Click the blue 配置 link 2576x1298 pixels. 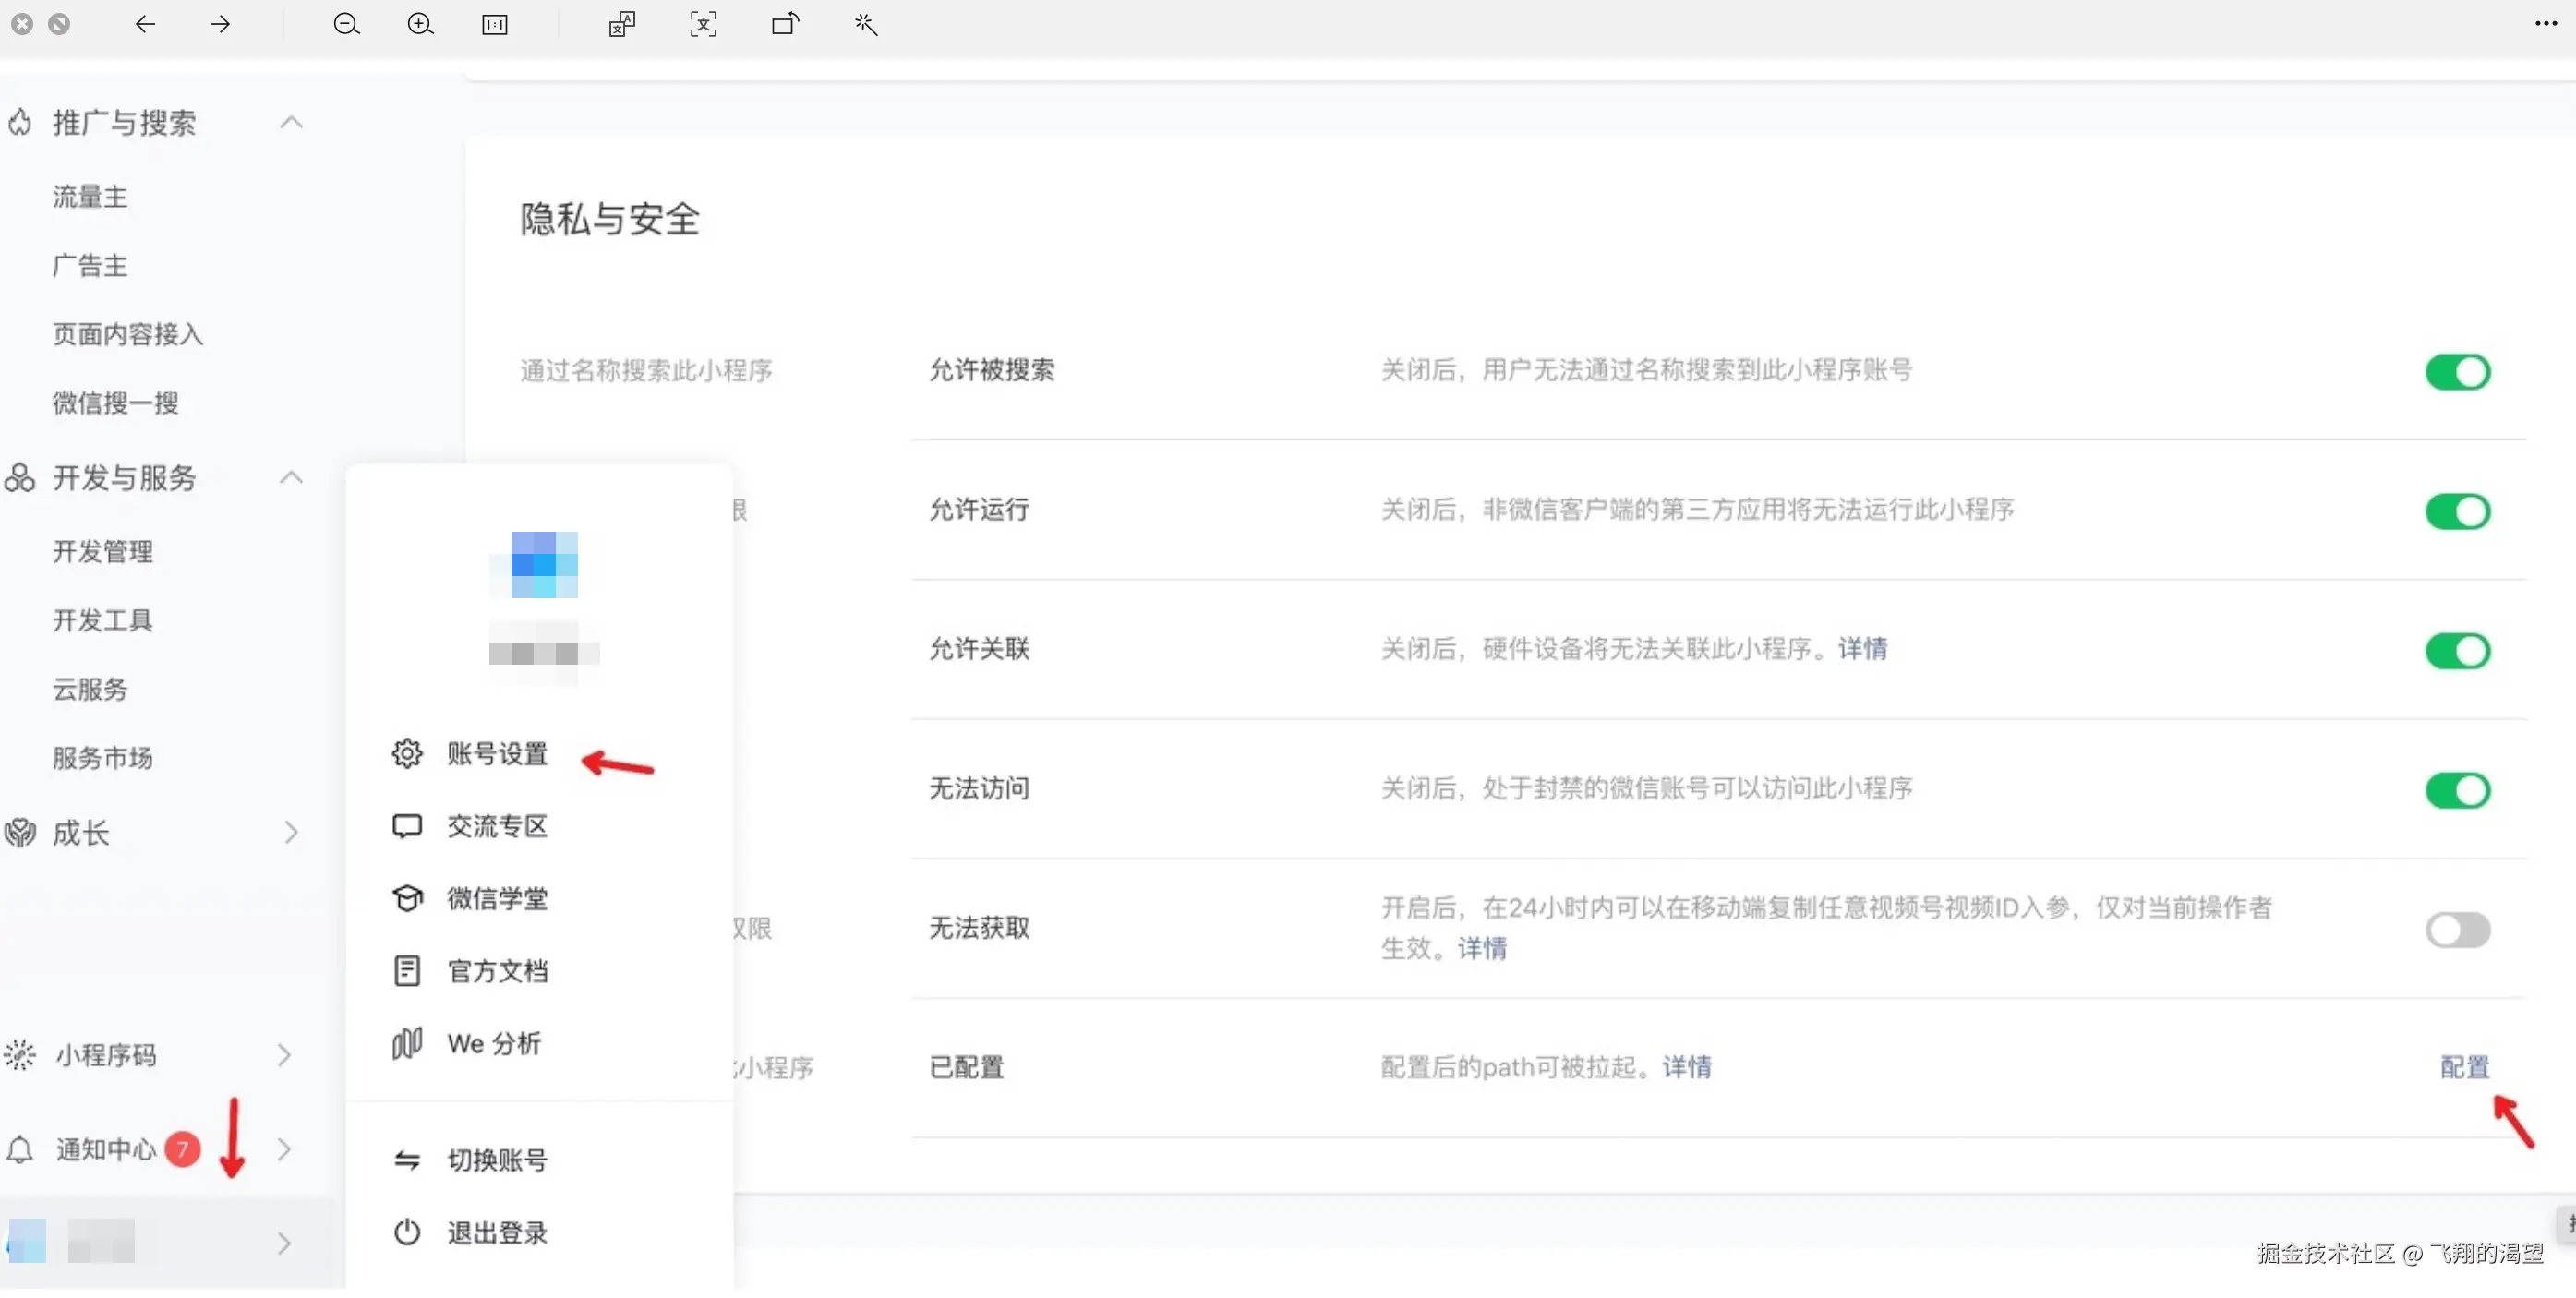pyautogui.click(x=2463, y=1067)
